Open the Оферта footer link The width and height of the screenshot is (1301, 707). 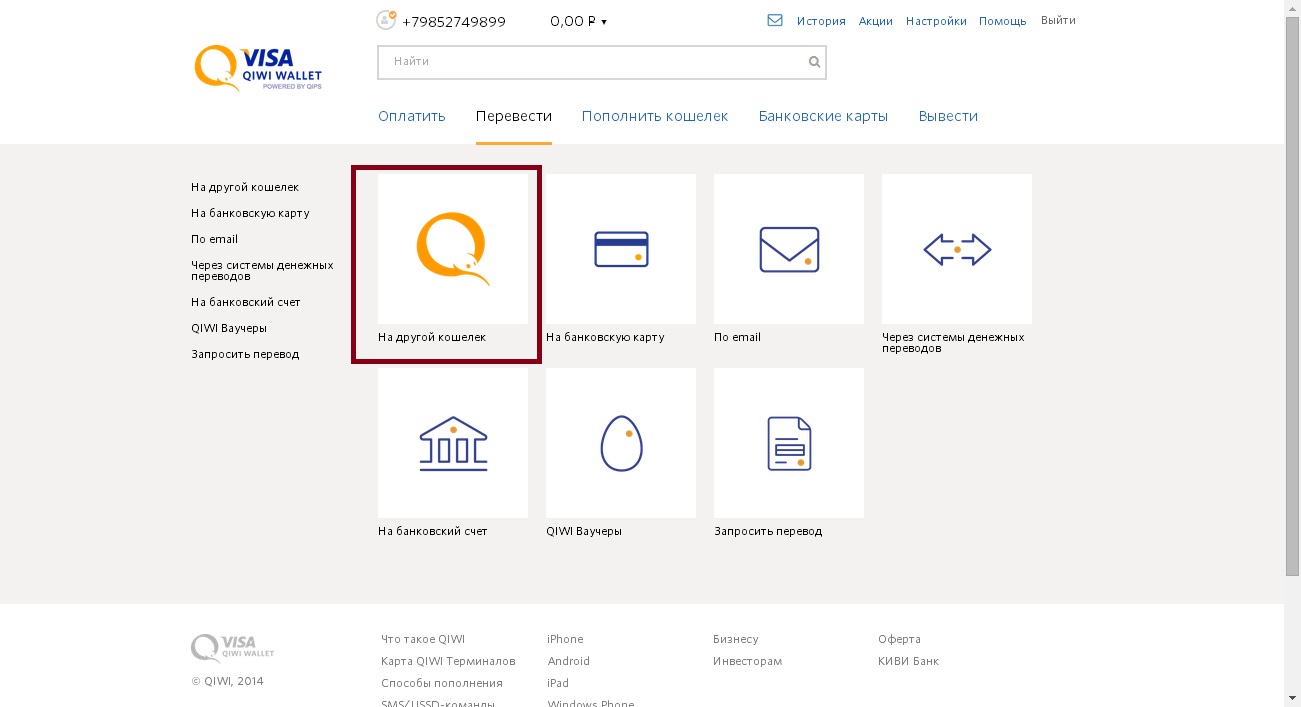tap(900, 639)
